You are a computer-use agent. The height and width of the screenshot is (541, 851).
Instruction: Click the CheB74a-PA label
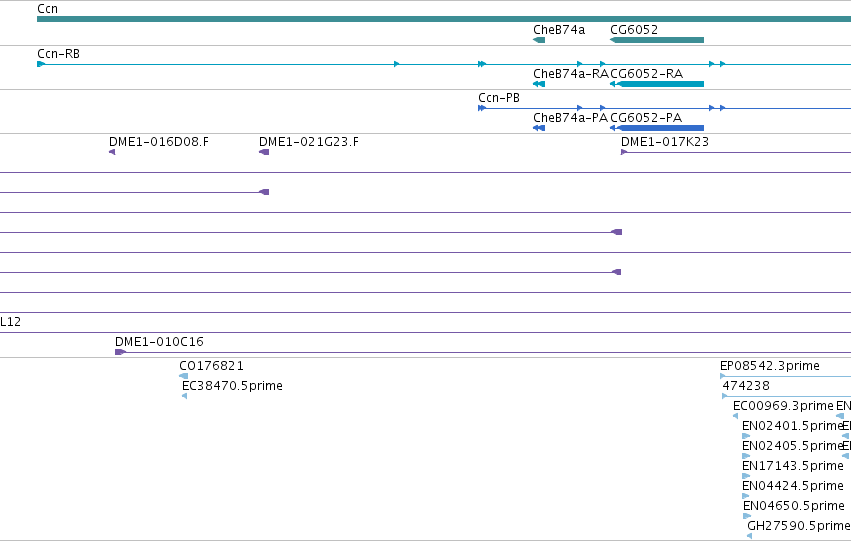point(570,118)
